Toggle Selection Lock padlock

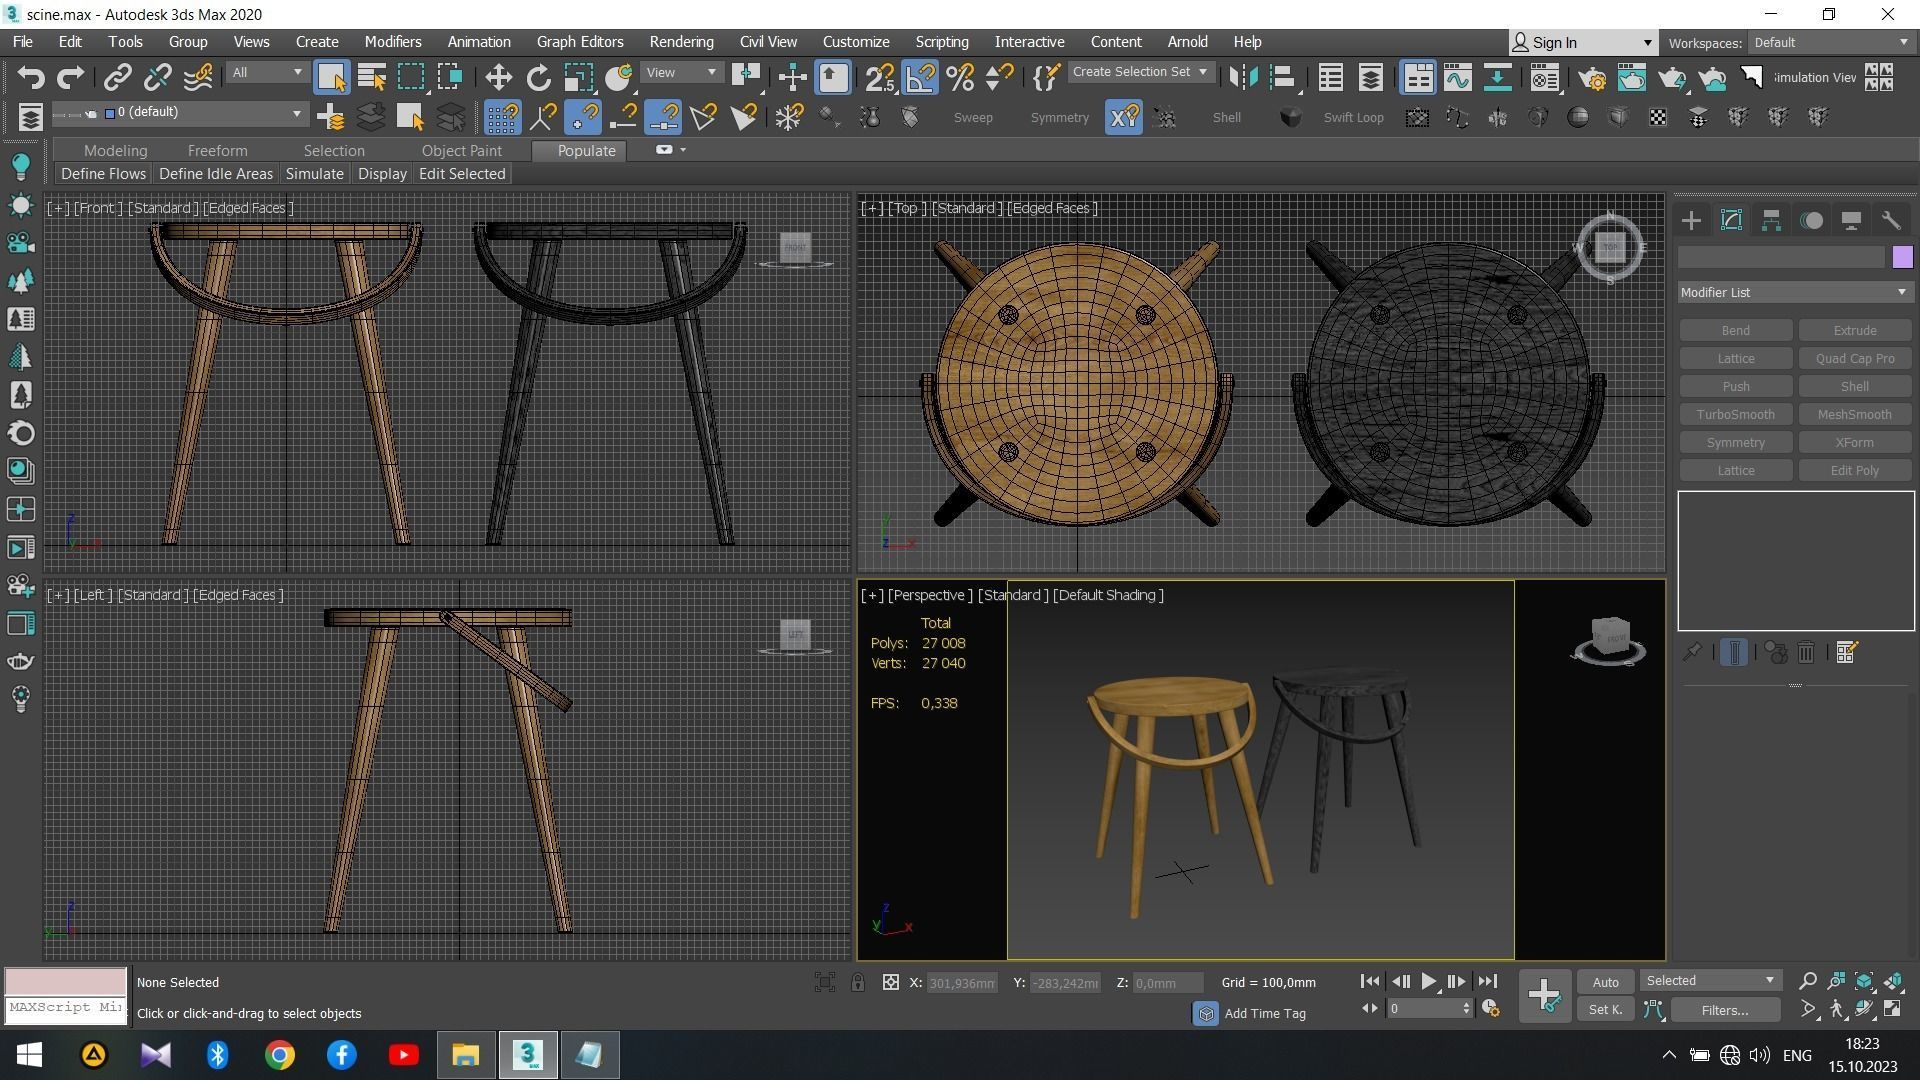[858, 983]
